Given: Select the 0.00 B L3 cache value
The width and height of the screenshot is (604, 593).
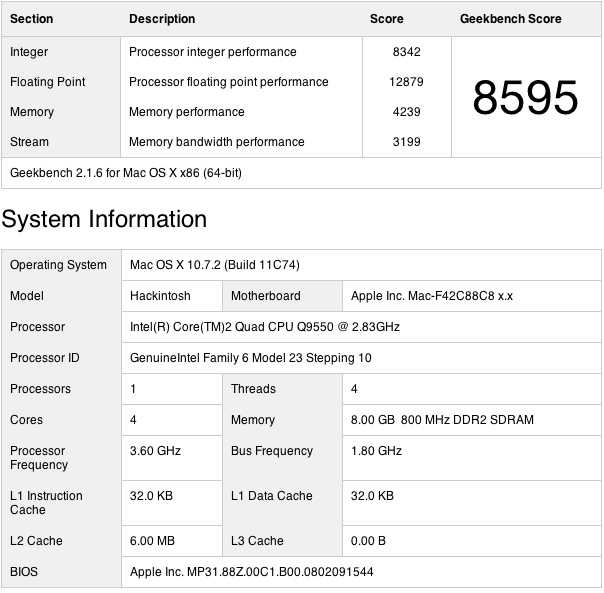Looking at the screenshot, I should 368,541.
